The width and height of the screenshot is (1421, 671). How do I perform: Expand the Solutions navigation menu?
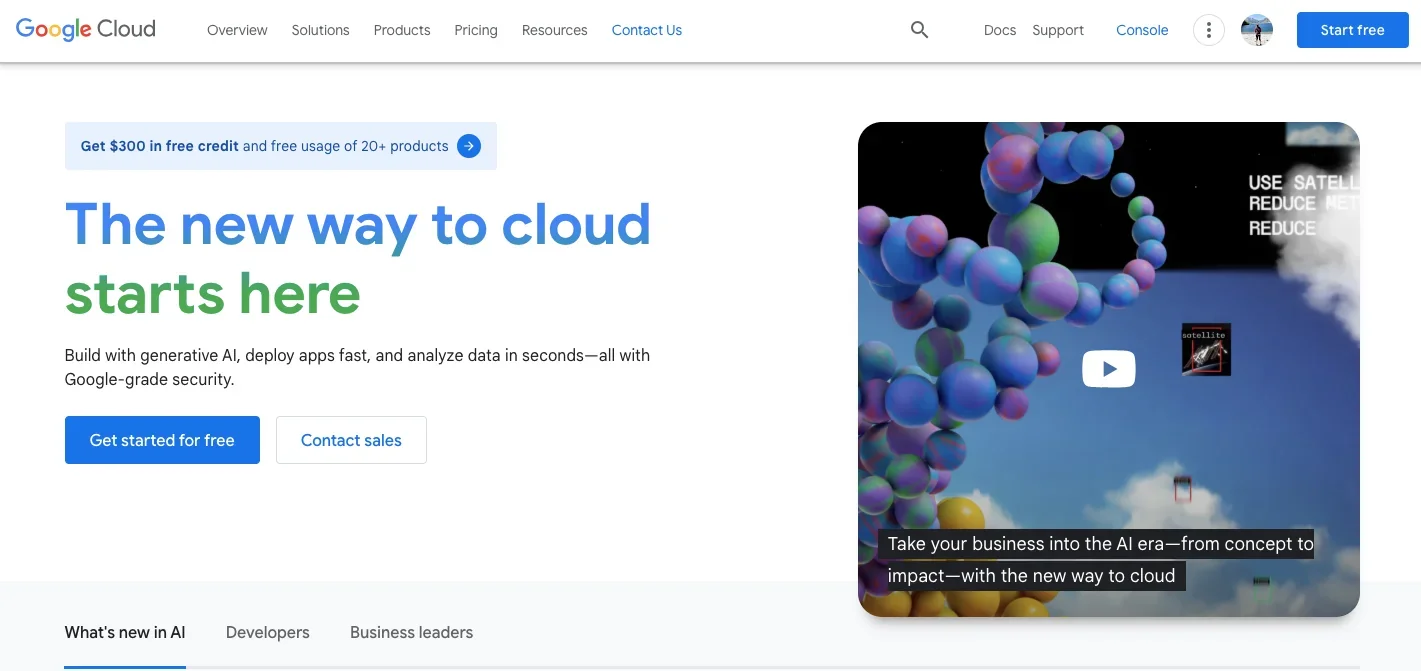pyautogui.click(x=320, y=30)
